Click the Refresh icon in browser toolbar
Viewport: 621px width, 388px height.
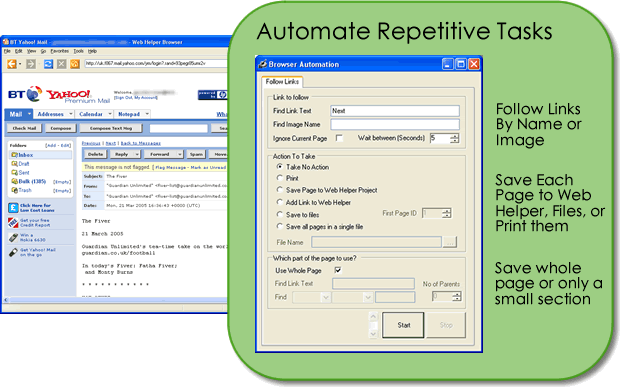pos(48,64)
